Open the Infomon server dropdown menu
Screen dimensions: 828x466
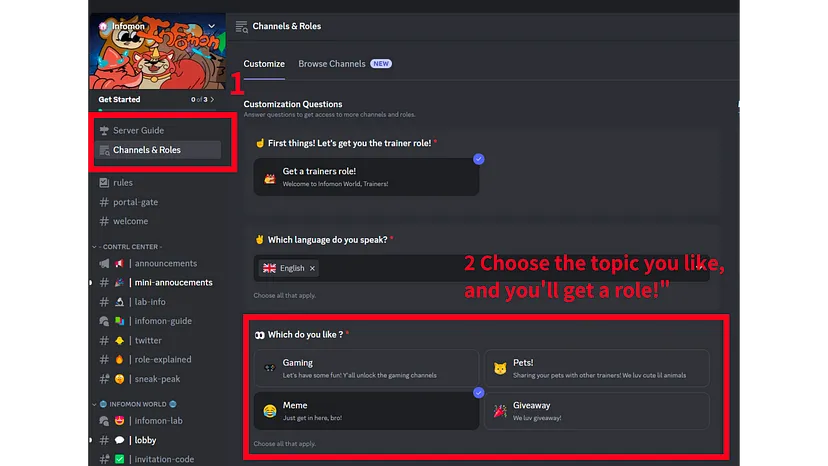point(212,26)
